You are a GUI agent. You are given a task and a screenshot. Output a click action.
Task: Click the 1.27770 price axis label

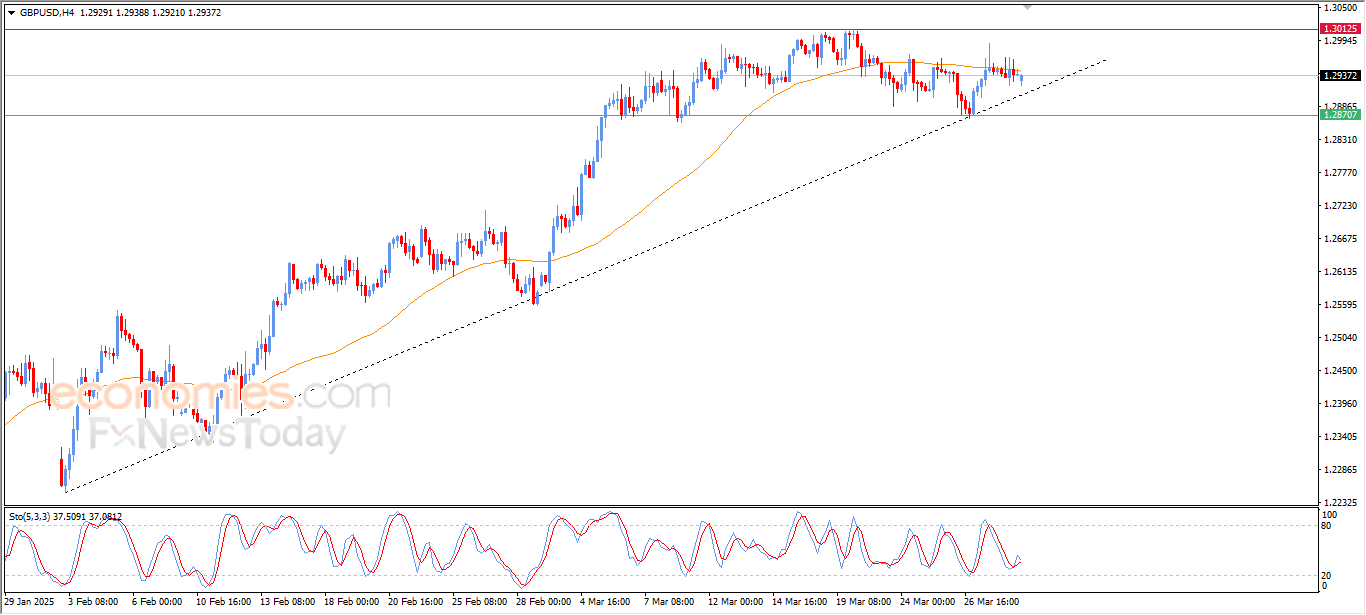coord(1338,173)
